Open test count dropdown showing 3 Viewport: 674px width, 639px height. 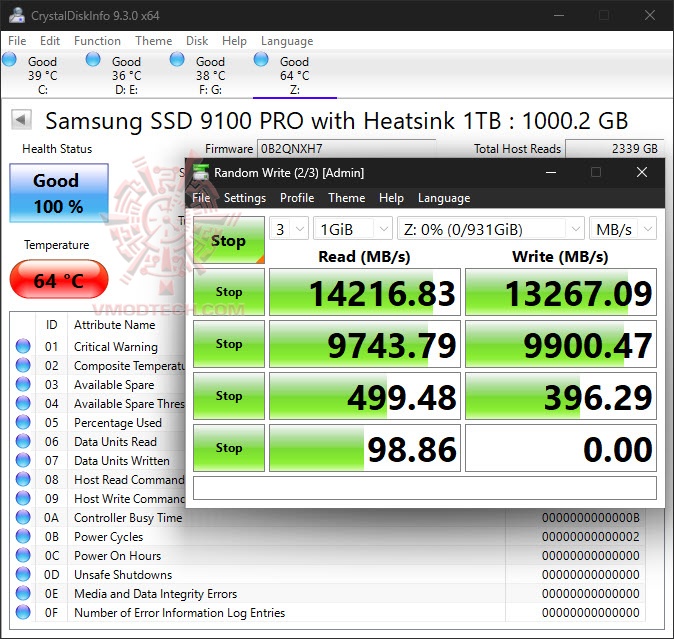(289, 229)
